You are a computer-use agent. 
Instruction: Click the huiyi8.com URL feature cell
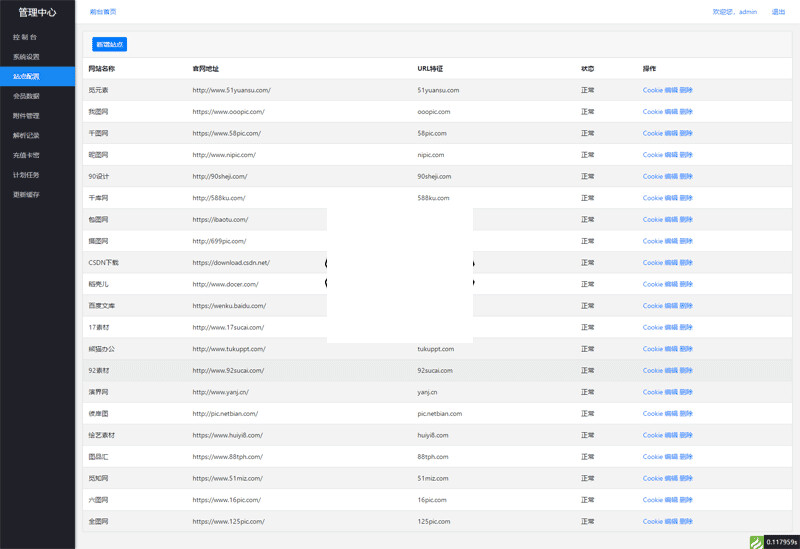click(433, 435)
